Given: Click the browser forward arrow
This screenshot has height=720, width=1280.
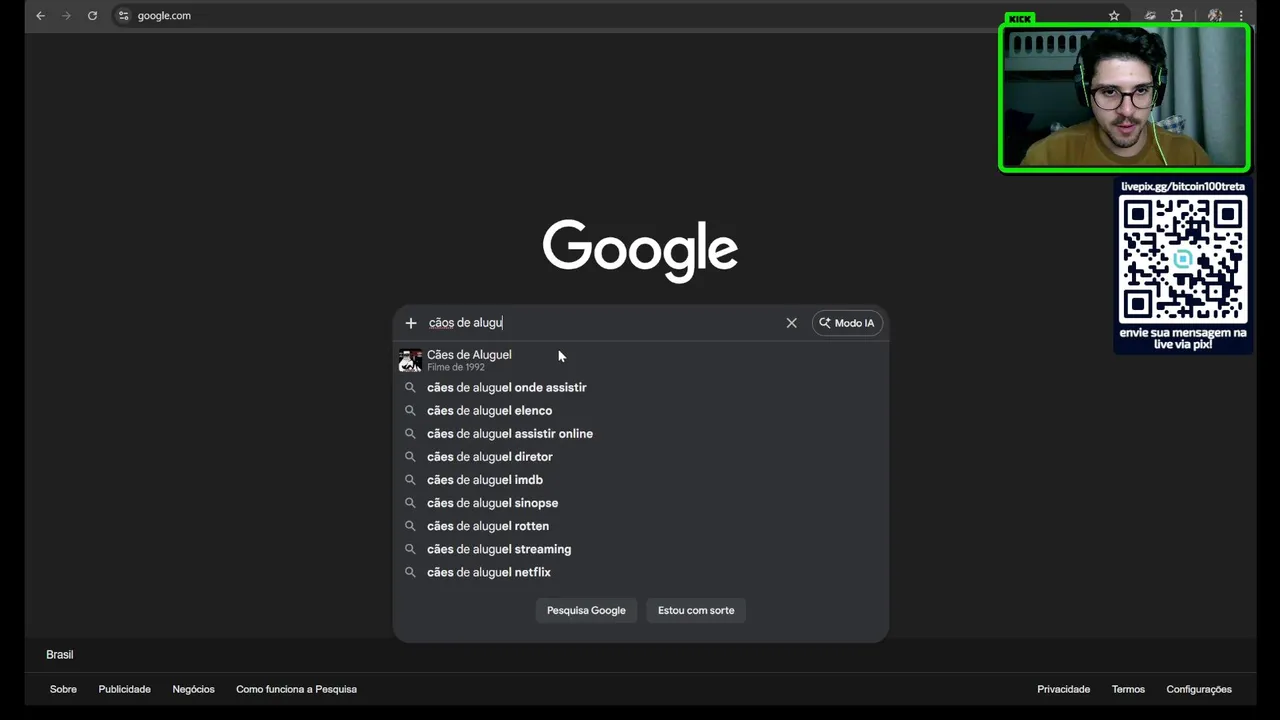Looking at the screenshot, I should click(x=66, y=16).
